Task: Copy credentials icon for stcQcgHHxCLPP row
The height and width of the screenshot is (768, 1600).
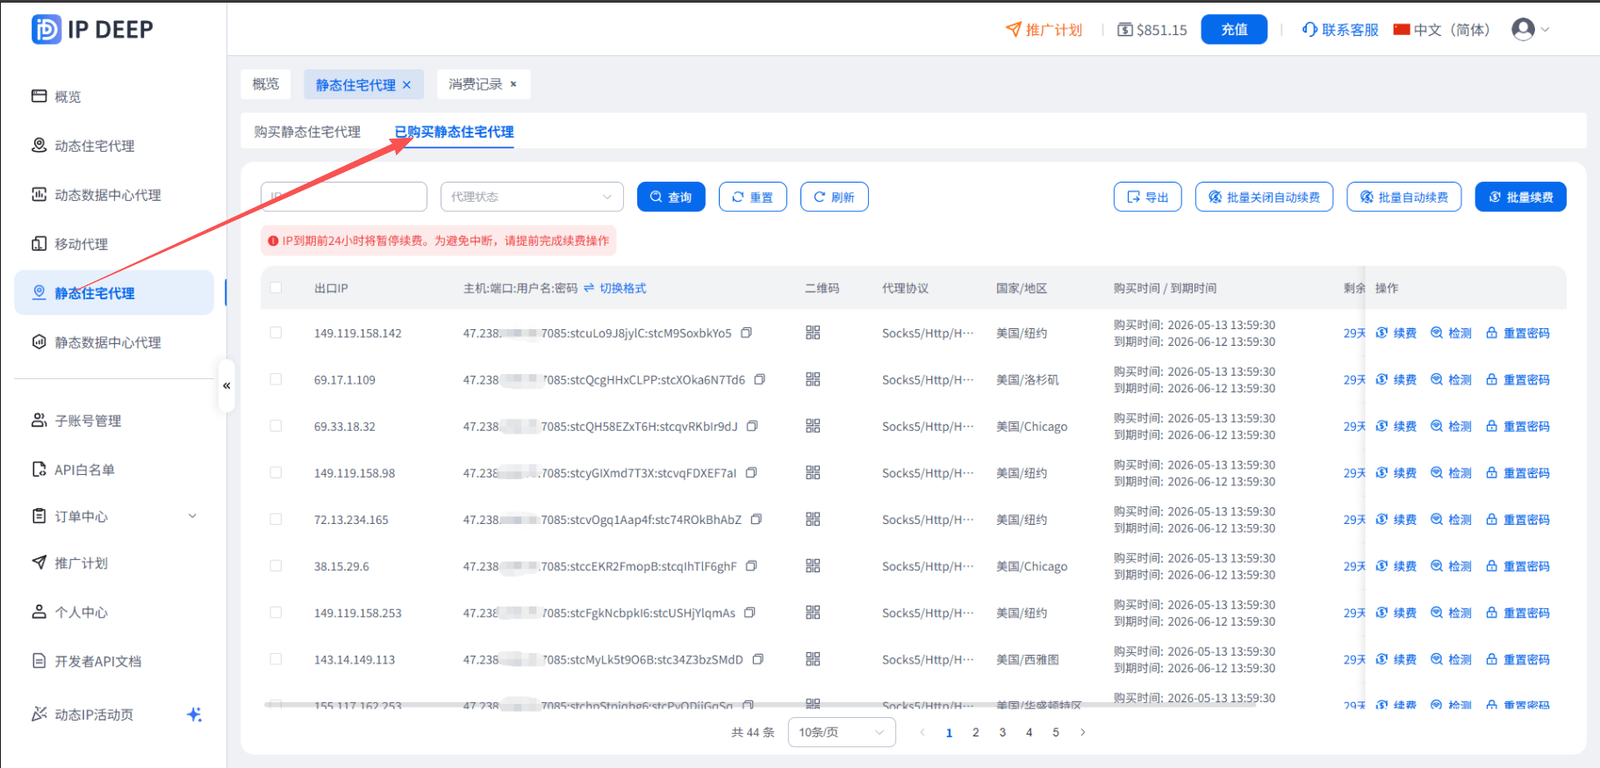Action: tap(760, 379)
